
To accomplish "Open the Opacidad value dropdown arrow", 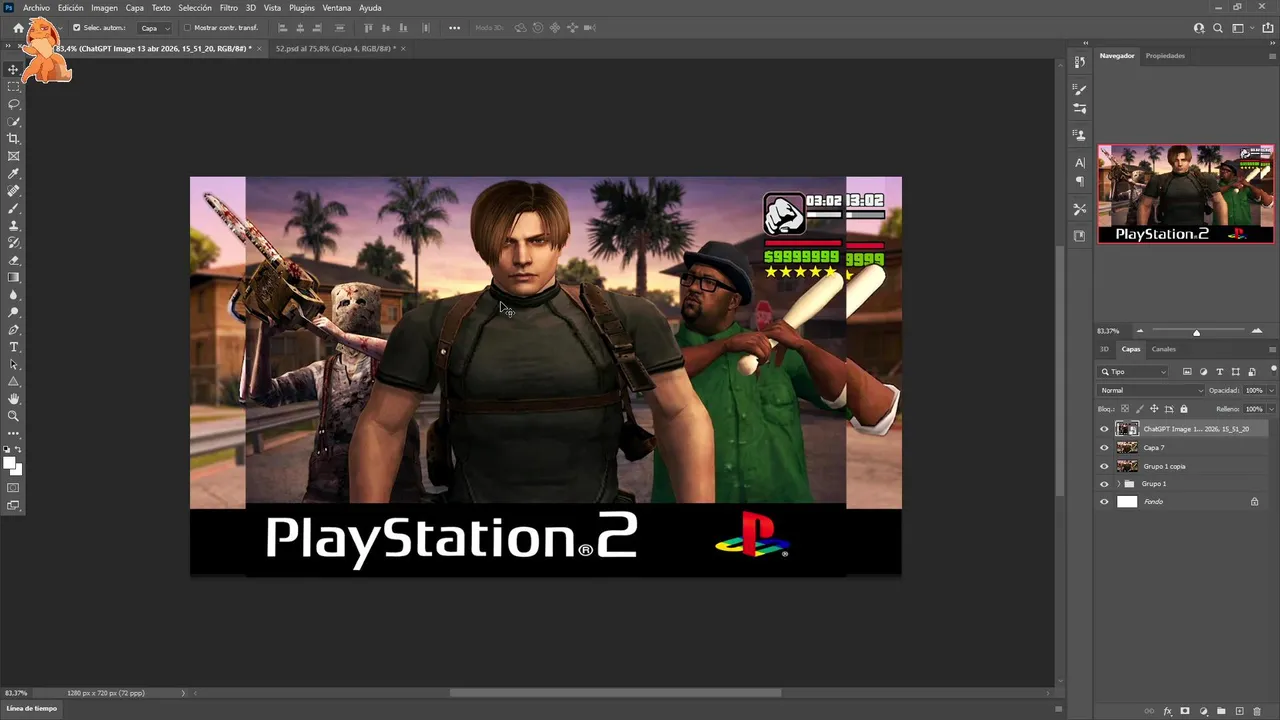I will 1271,390.
